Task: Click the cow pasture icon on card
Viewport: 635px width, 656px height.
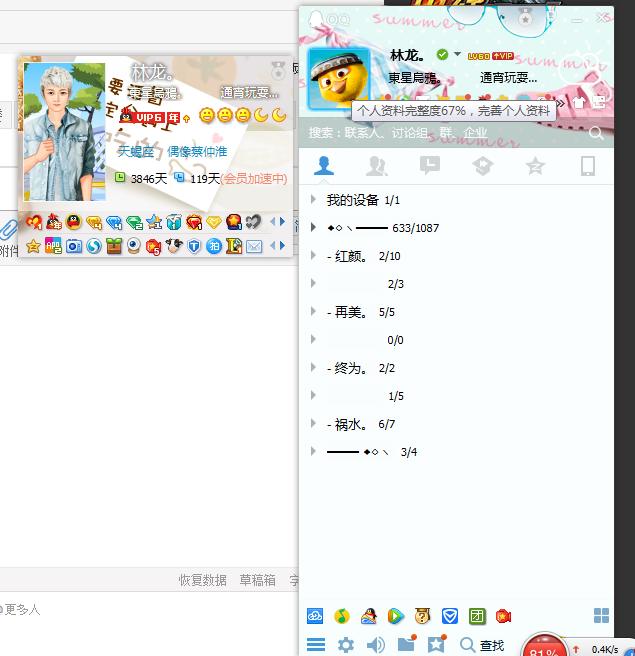Action: tap(174, 246)
